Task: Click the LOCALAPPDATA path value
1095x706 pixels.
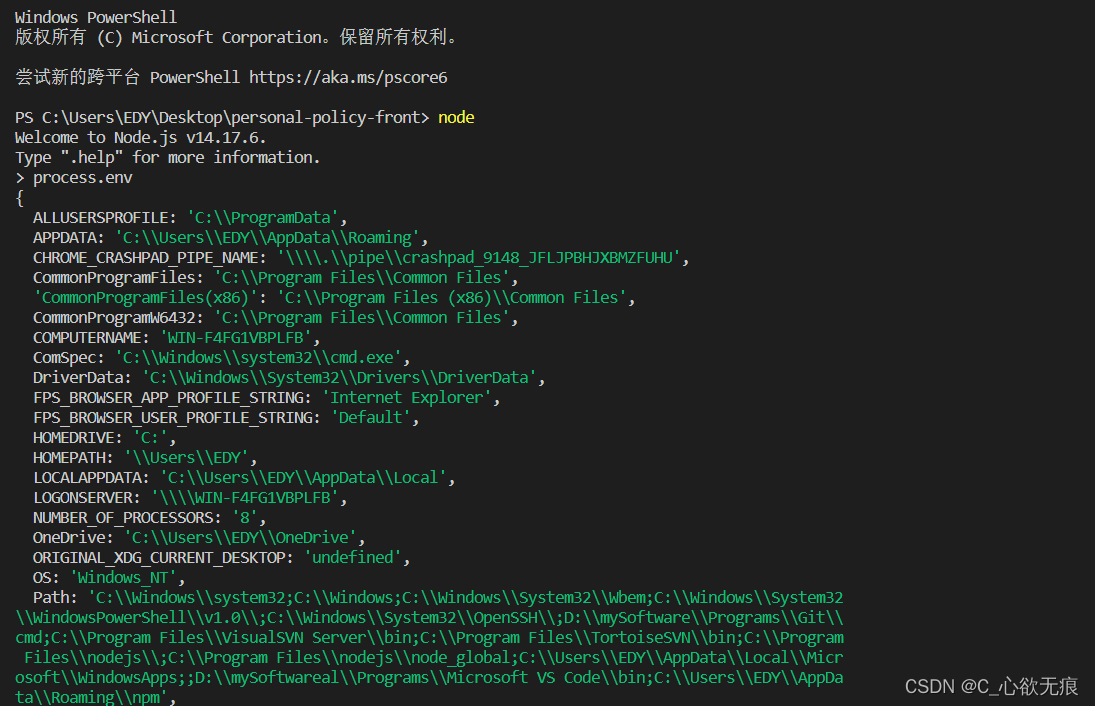Action: (303, 477)
